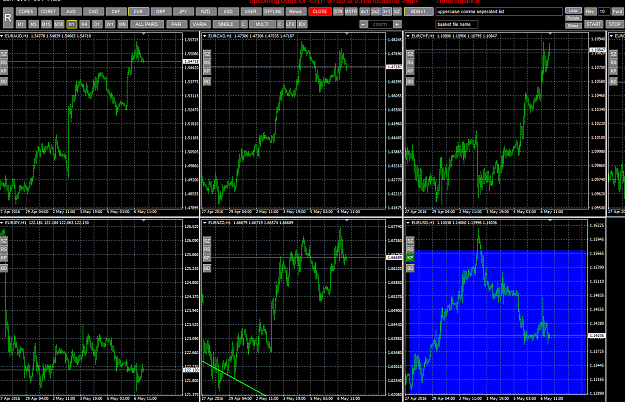The height and width of the screenshot is (402, 625).
Task: Click SZ button on EURCAD chart
Action: 207,53
